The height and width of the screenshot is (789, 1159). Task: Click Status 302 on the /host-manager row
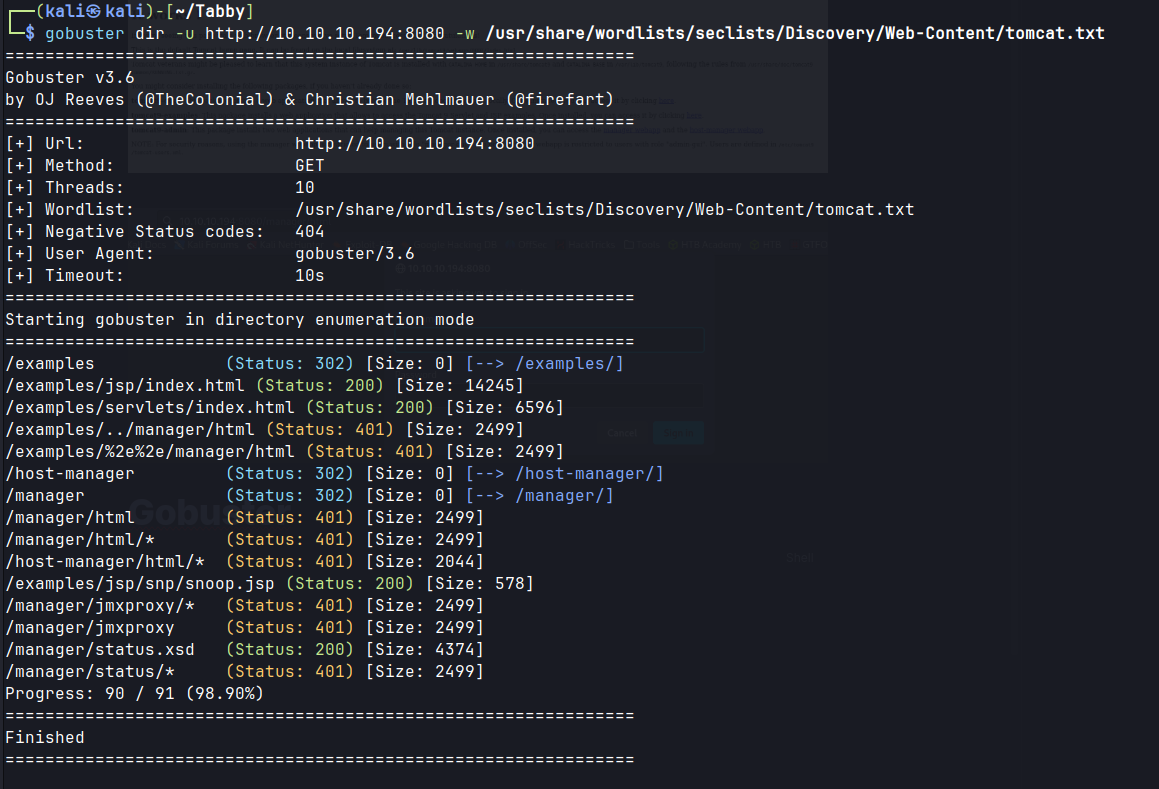(290, 474)
